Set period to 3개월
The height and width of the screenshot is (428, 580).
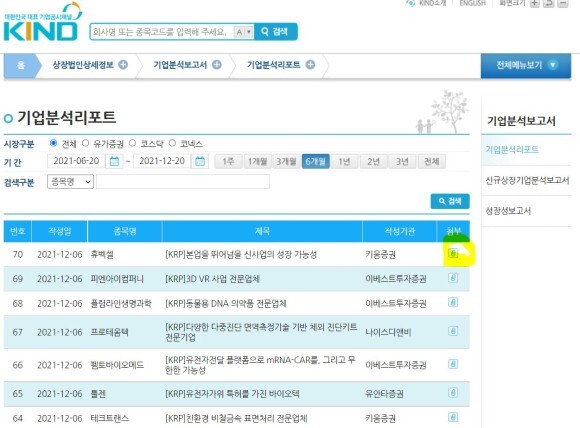pos(286,161)
